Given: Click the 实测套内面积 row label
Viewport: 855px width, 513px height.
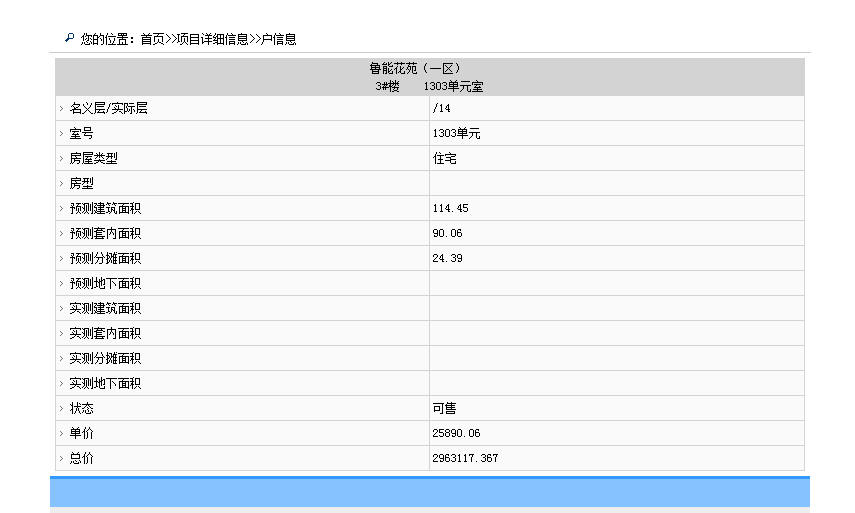Looking at the screenshot, I should point(105,333).
